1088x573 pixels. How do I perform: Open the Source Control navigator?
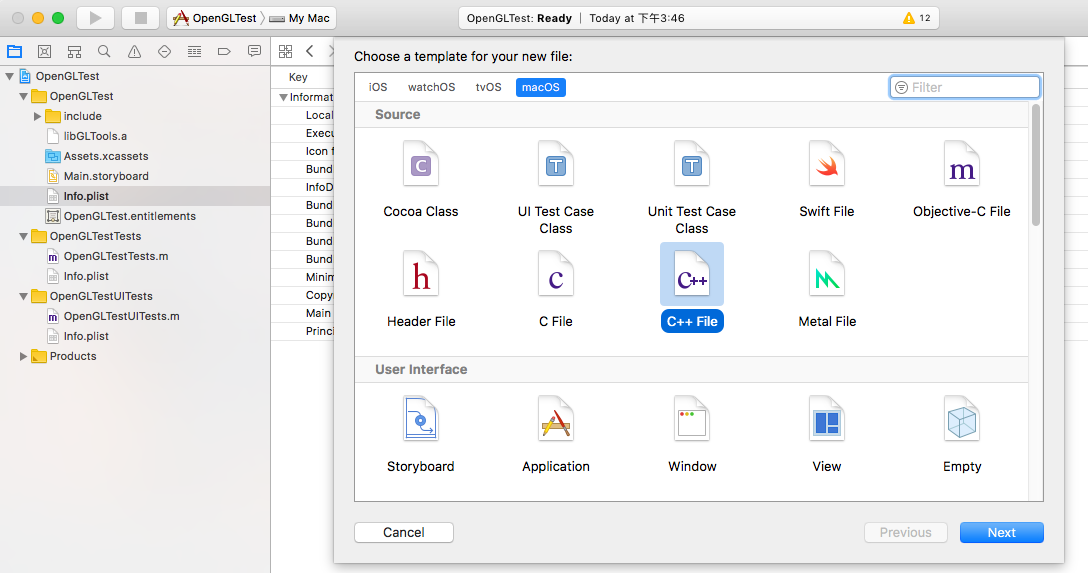pyautogui.click(x=44, y=51)
